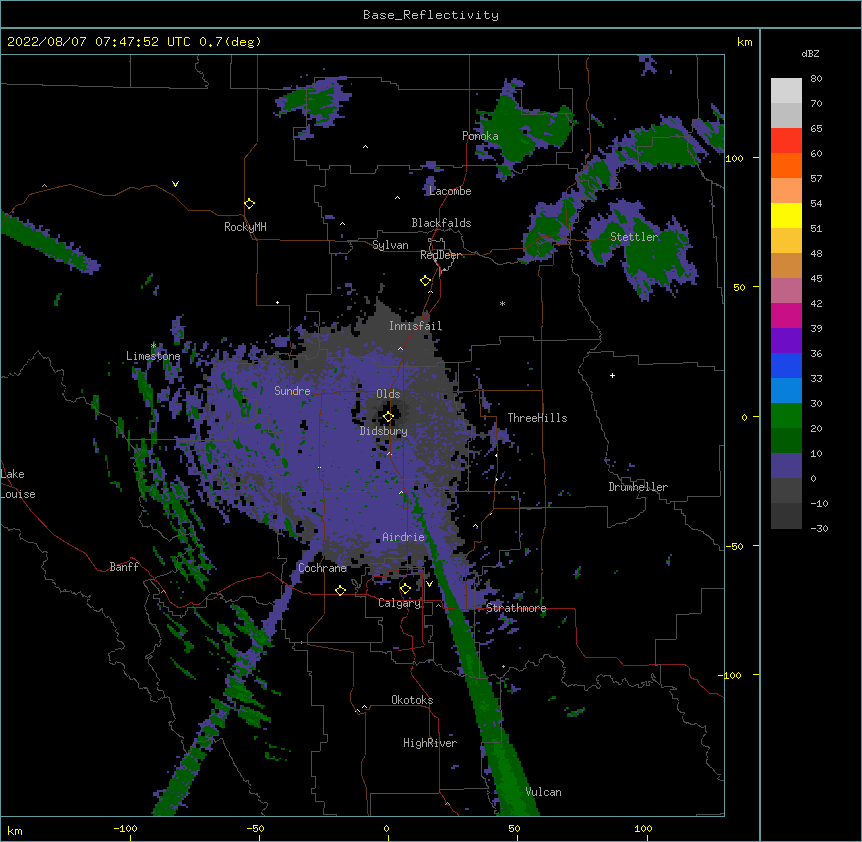Click the Ponoka city label
Image resolution: width=862 pixels, height=842 pixels.
[480, 136]
